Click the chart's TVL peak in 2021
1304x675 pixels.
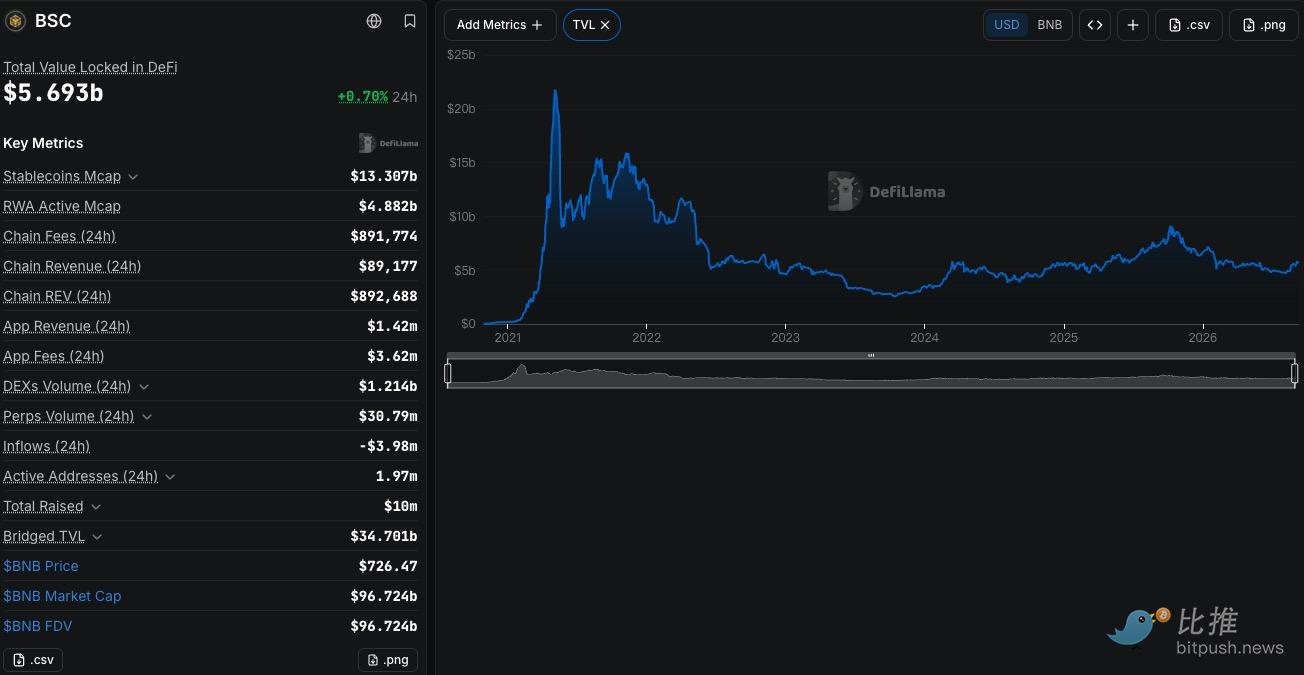tap(555, 92)
